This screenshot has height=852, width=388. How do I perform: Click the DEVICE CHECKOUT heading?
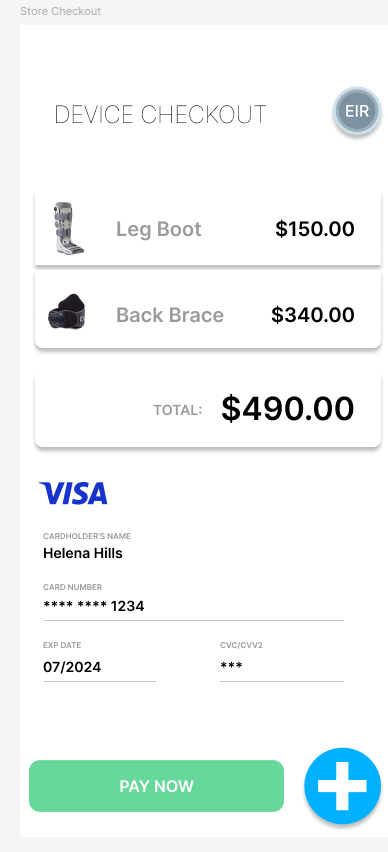160,115
